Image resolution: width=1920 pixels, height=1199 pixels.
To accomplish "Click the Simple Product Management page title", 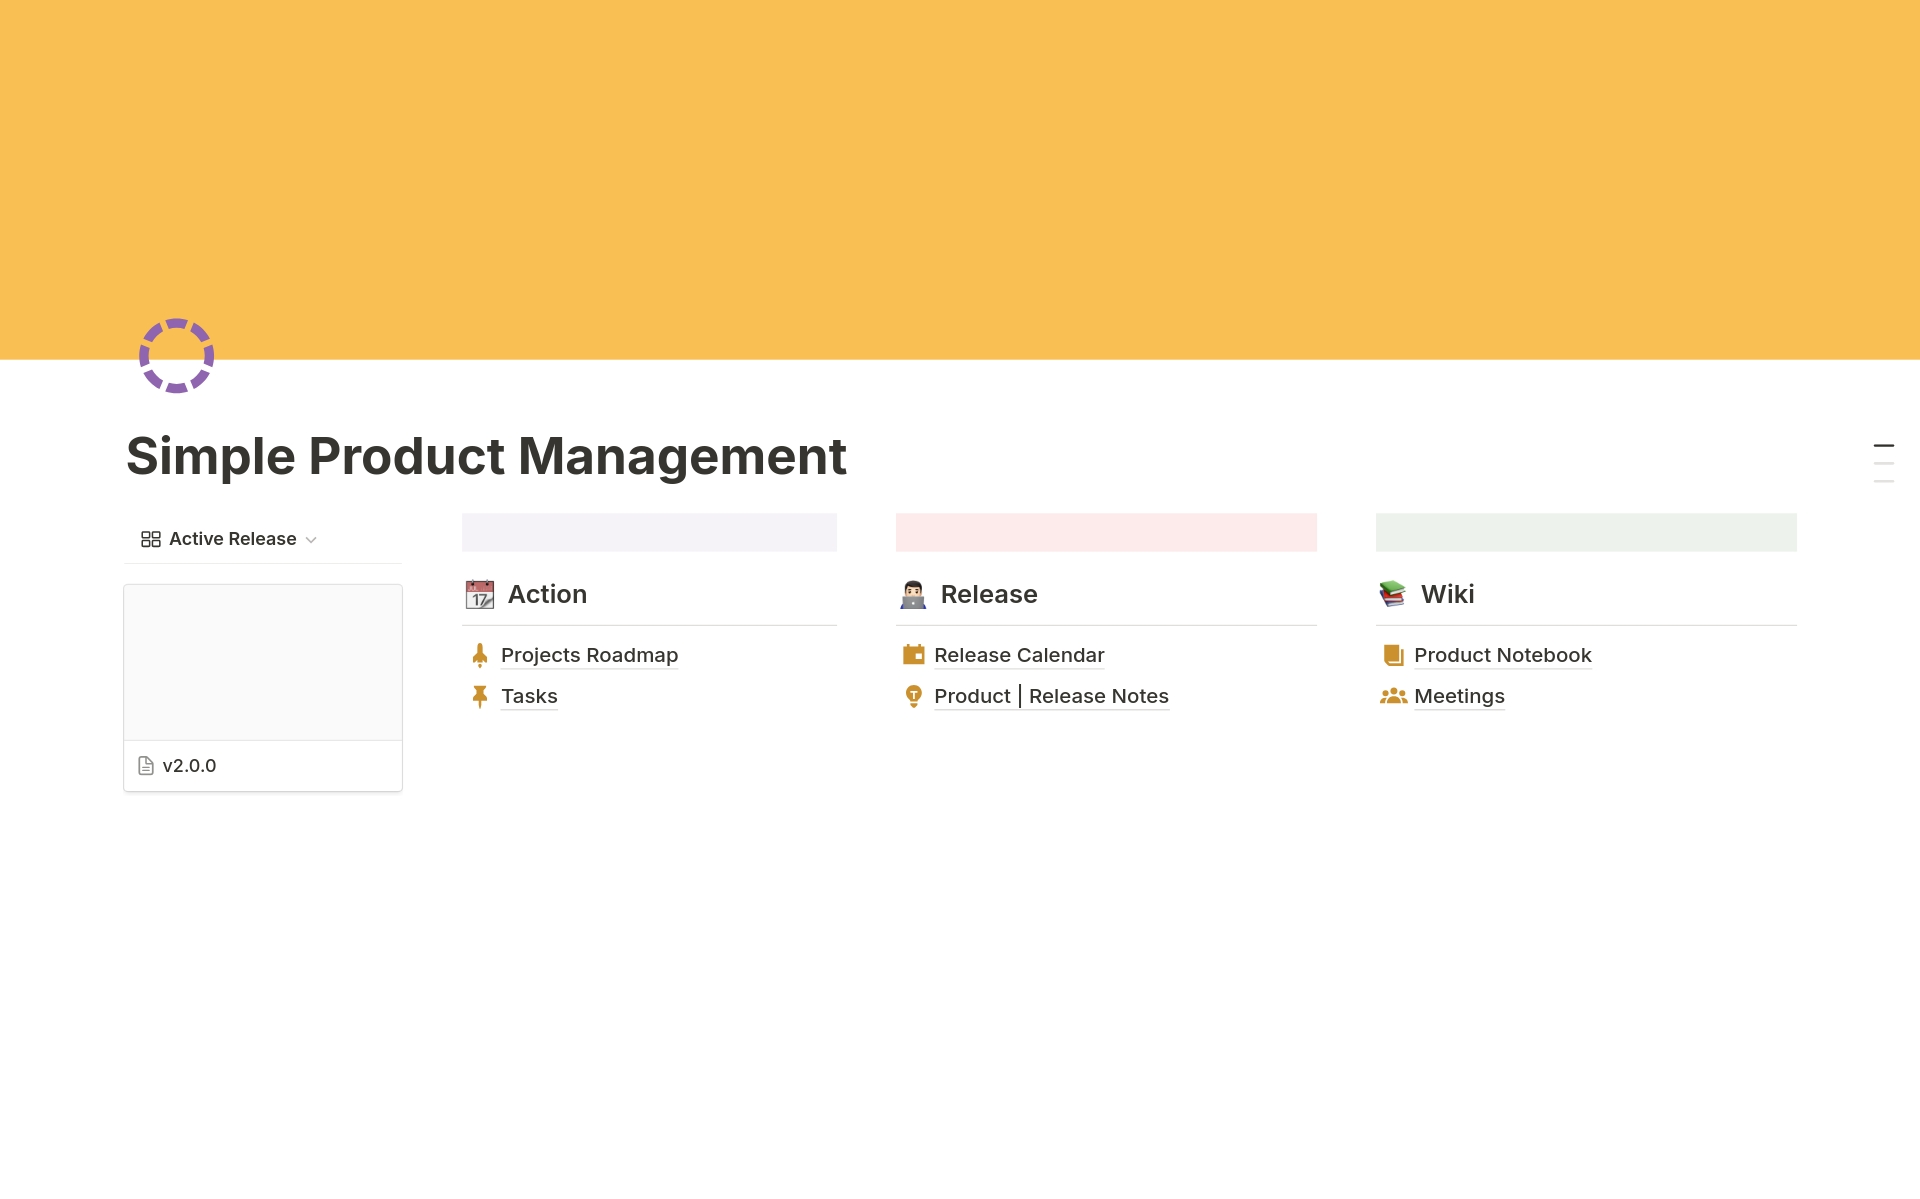I will point(486,456).
